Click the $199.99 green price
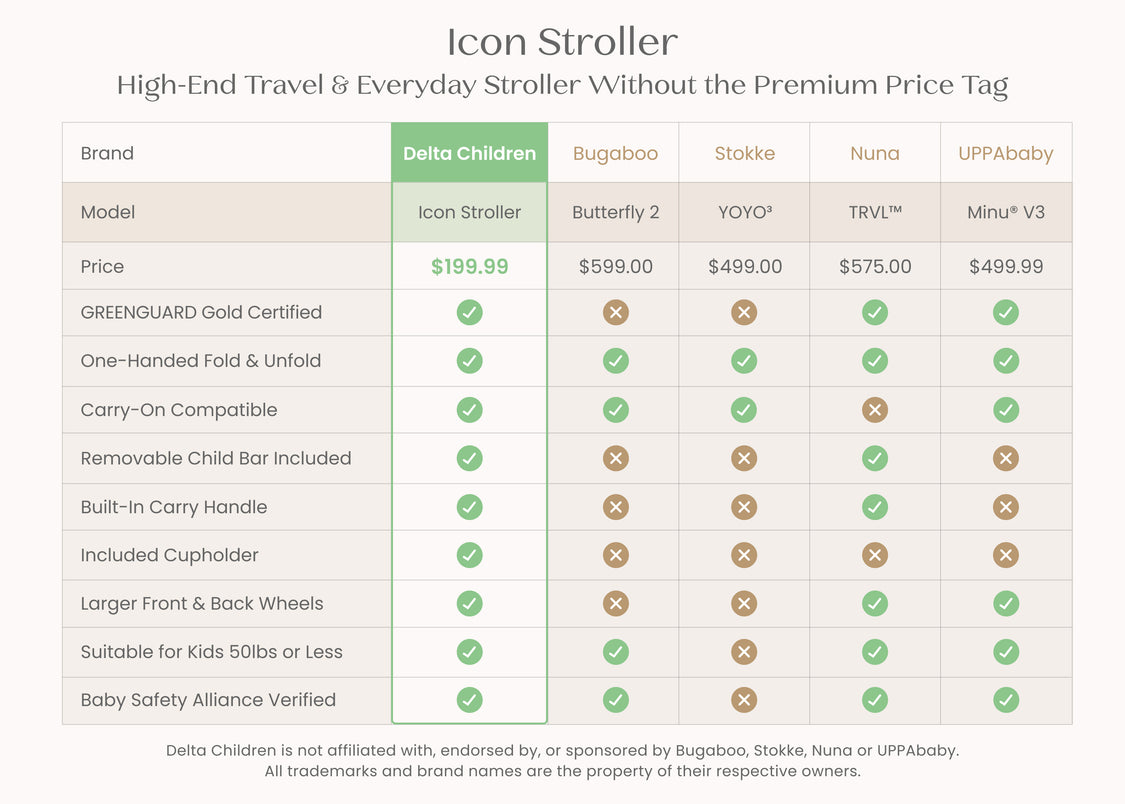1125x804 pixels. pos(469,267)
